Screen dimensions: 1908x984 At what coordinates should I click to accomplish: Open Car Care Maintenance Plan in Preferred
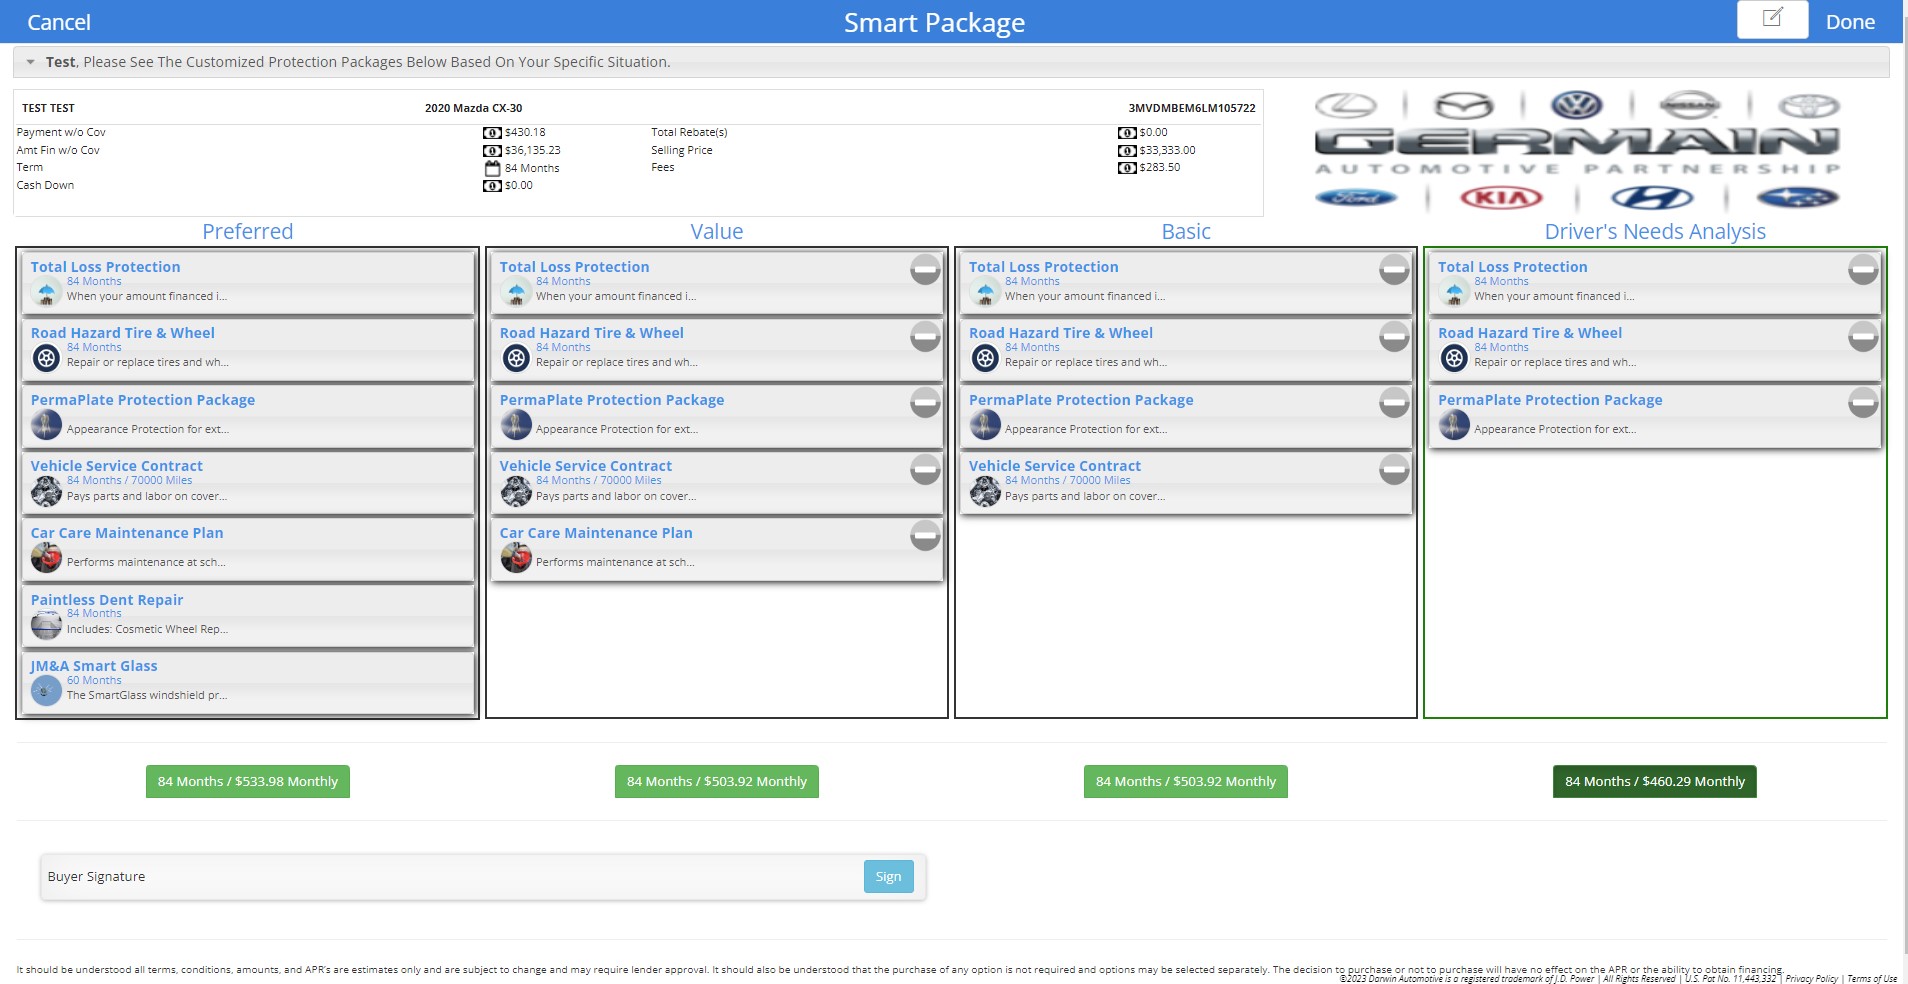pos(127,532)
